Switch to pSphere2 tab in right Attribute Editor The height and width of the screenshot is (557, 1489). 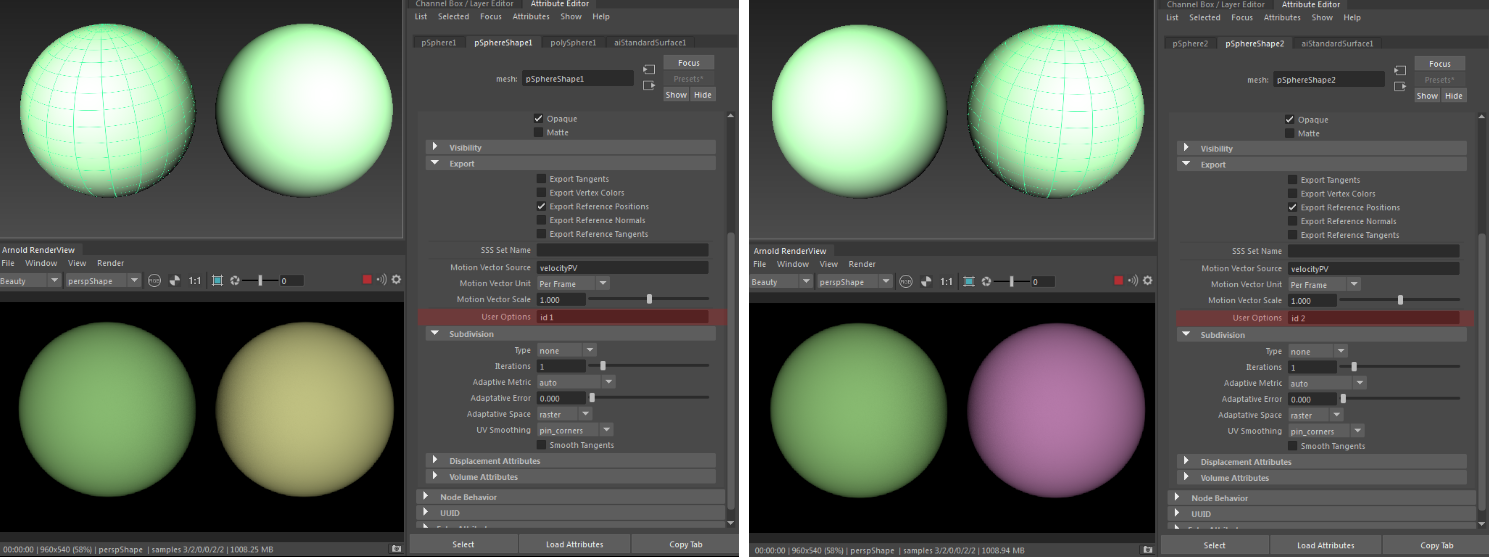pyautogui.click(x=1192, y=44)
